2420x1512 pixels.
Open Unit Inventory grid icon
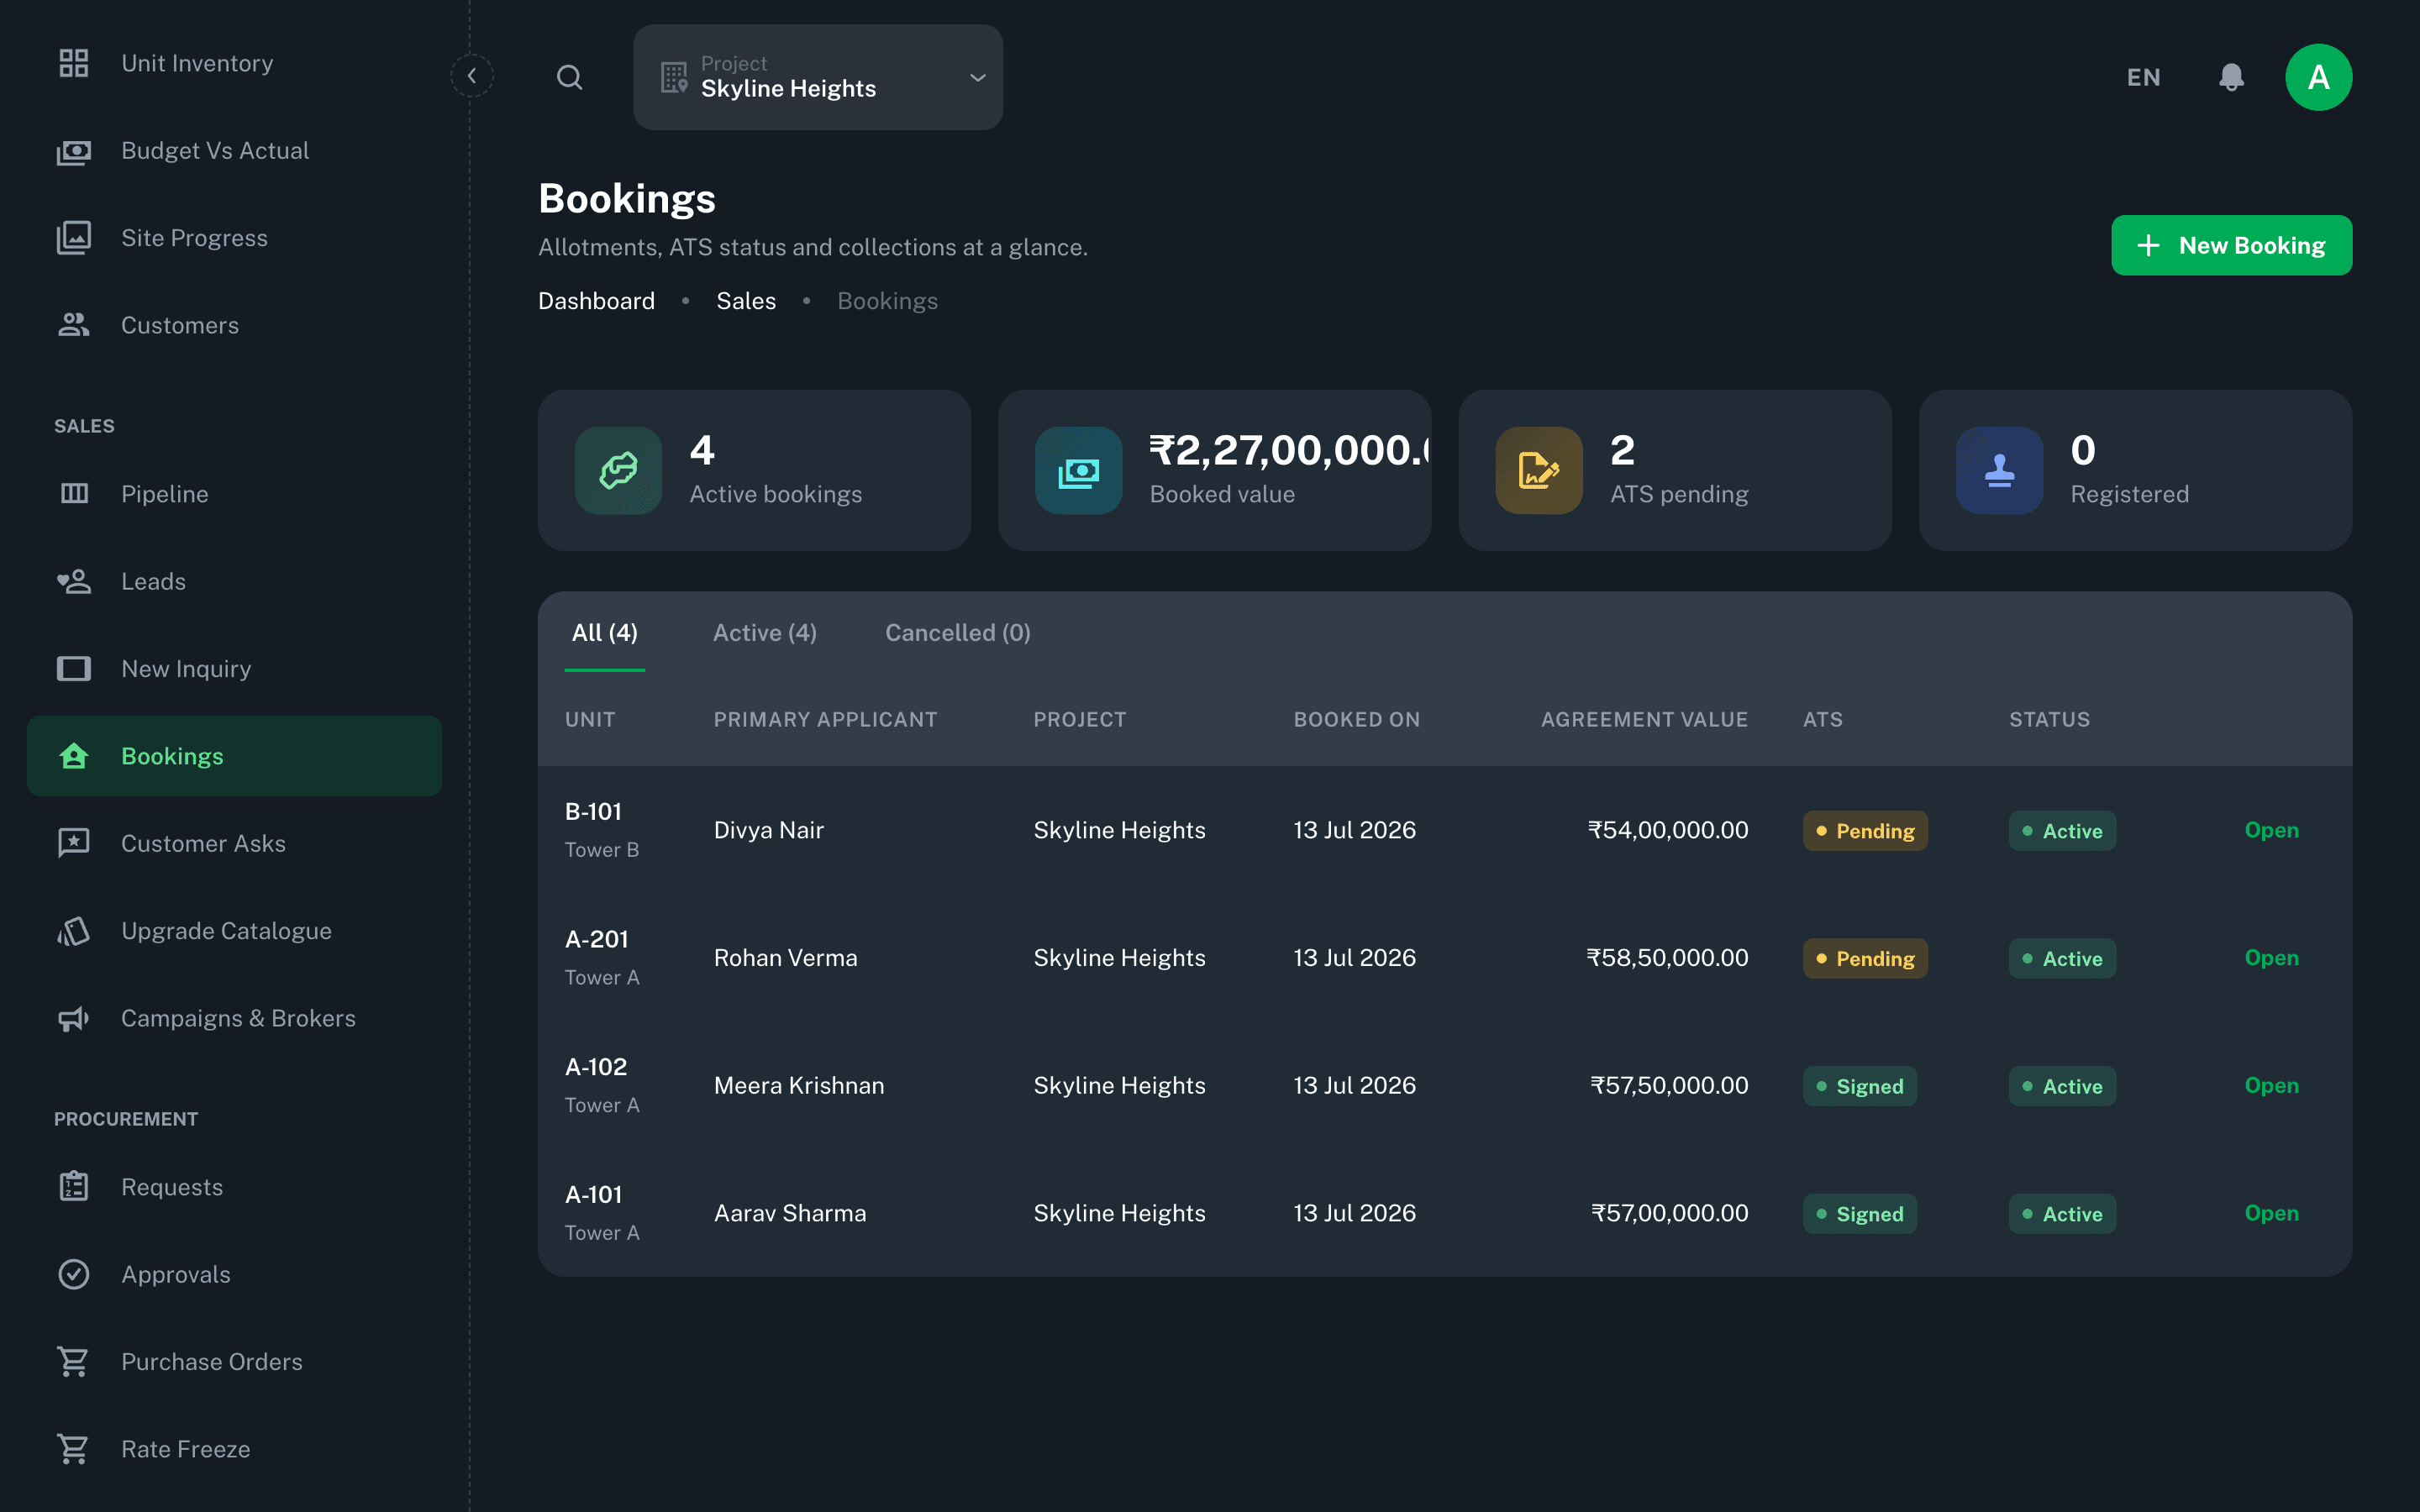pos(73,63)
